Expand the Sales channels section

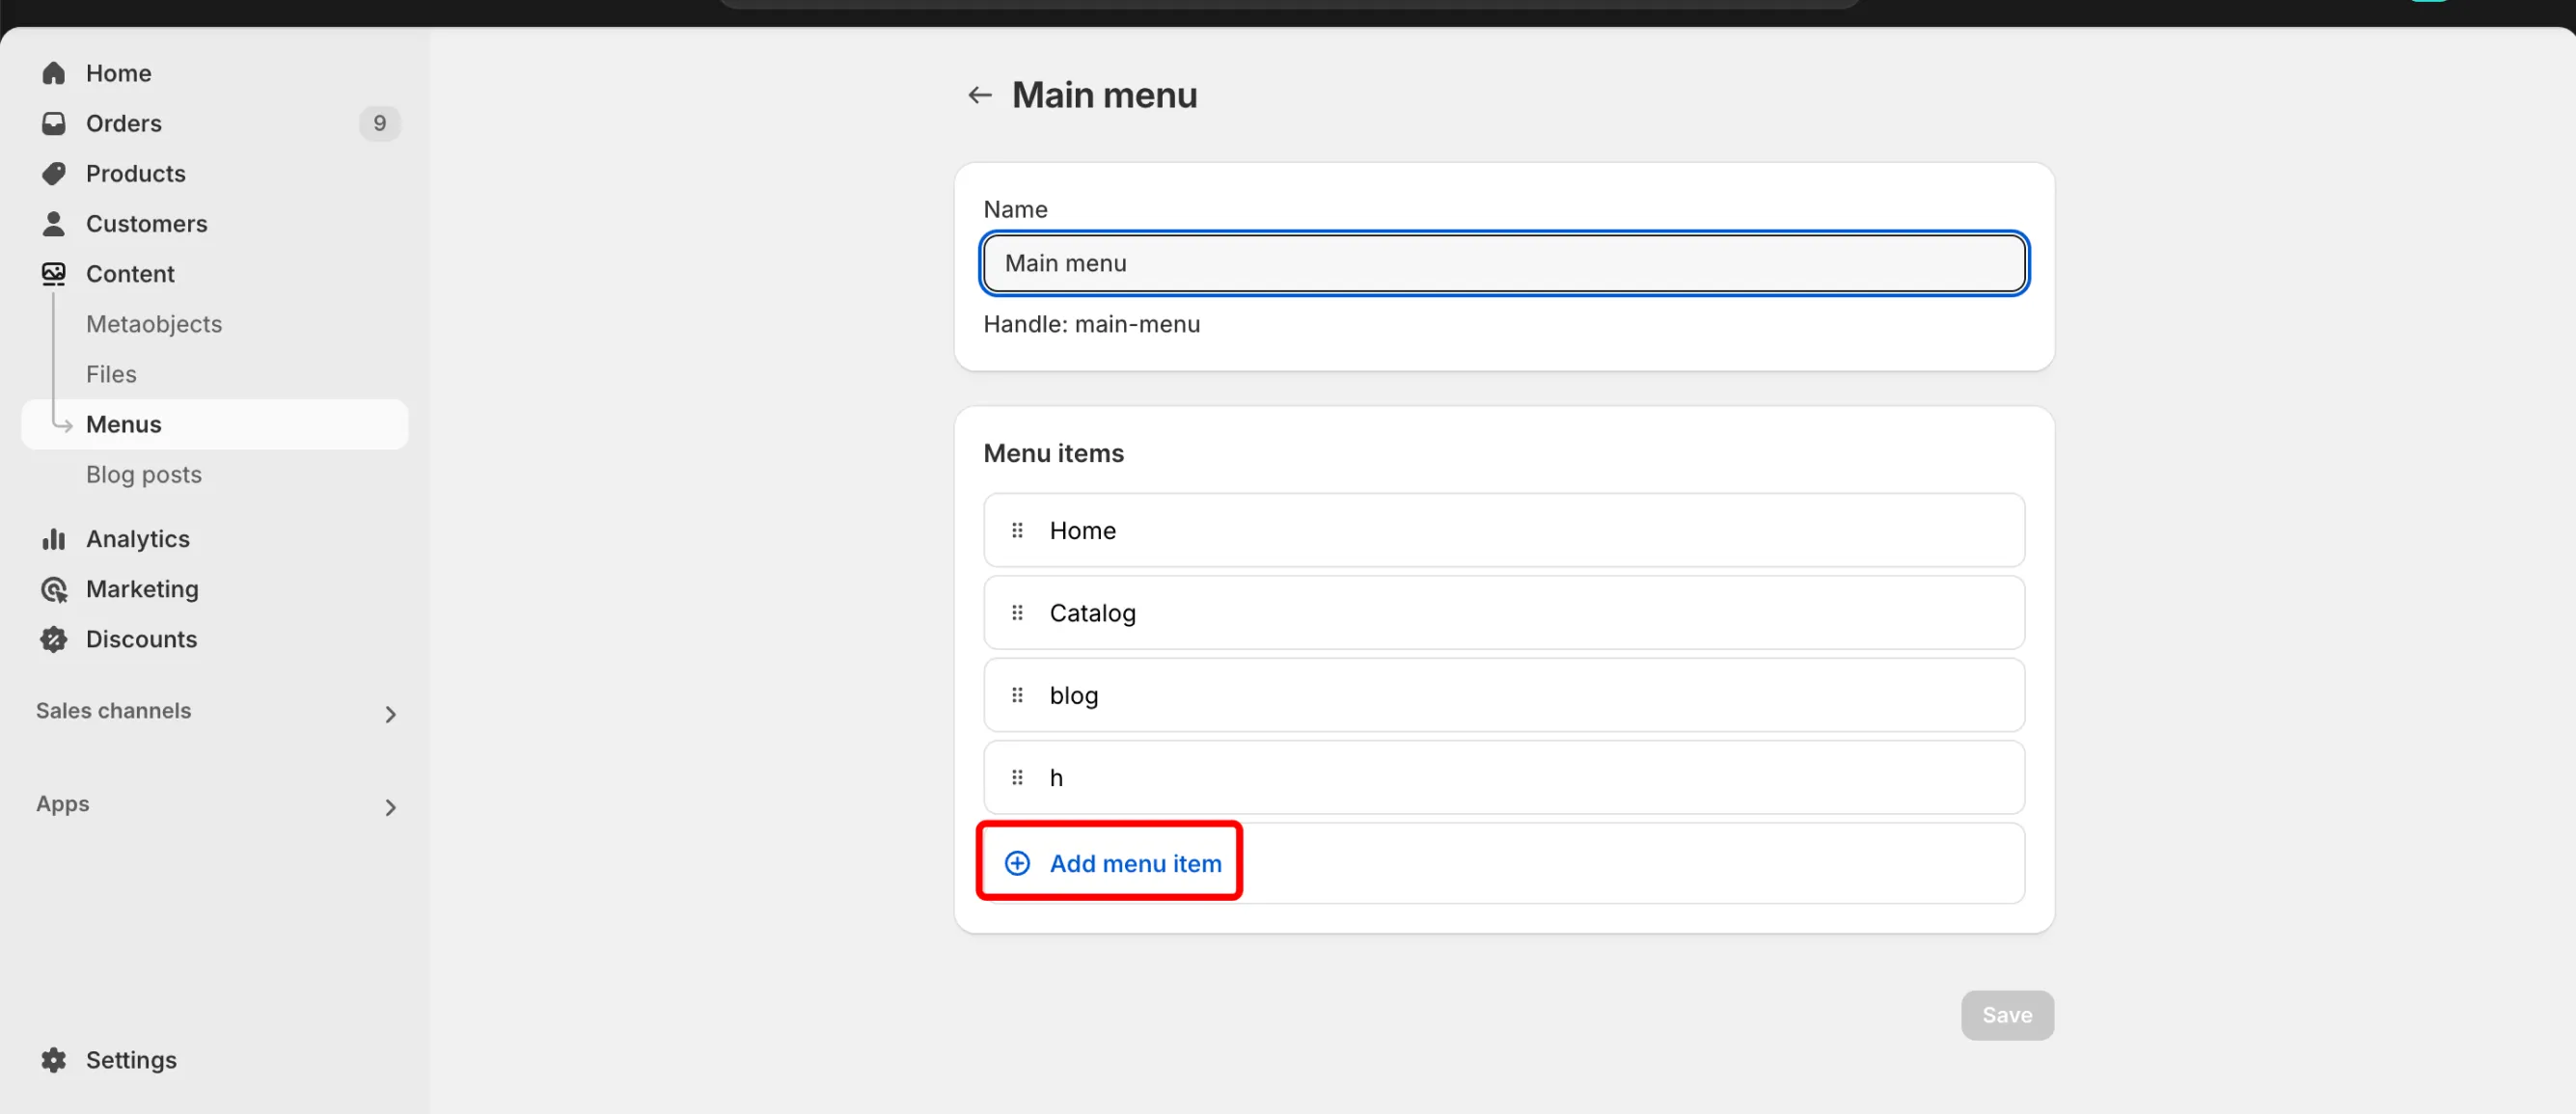tap(391, 714)
